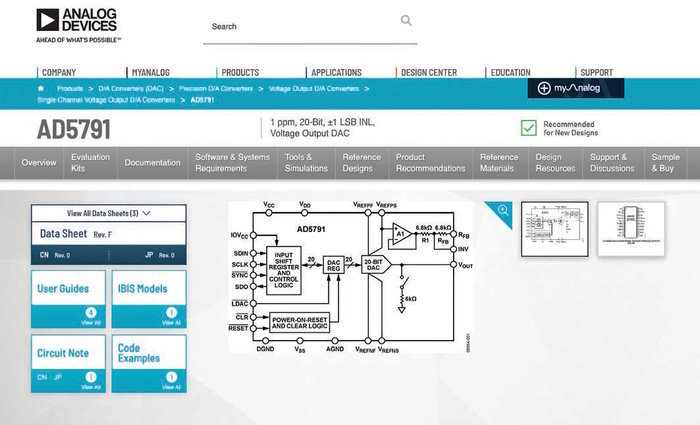Image resolution: width=700 pixels, height=425 pixels.
Task: Open the PRODUCTS menu
Action: click(240, 72)
